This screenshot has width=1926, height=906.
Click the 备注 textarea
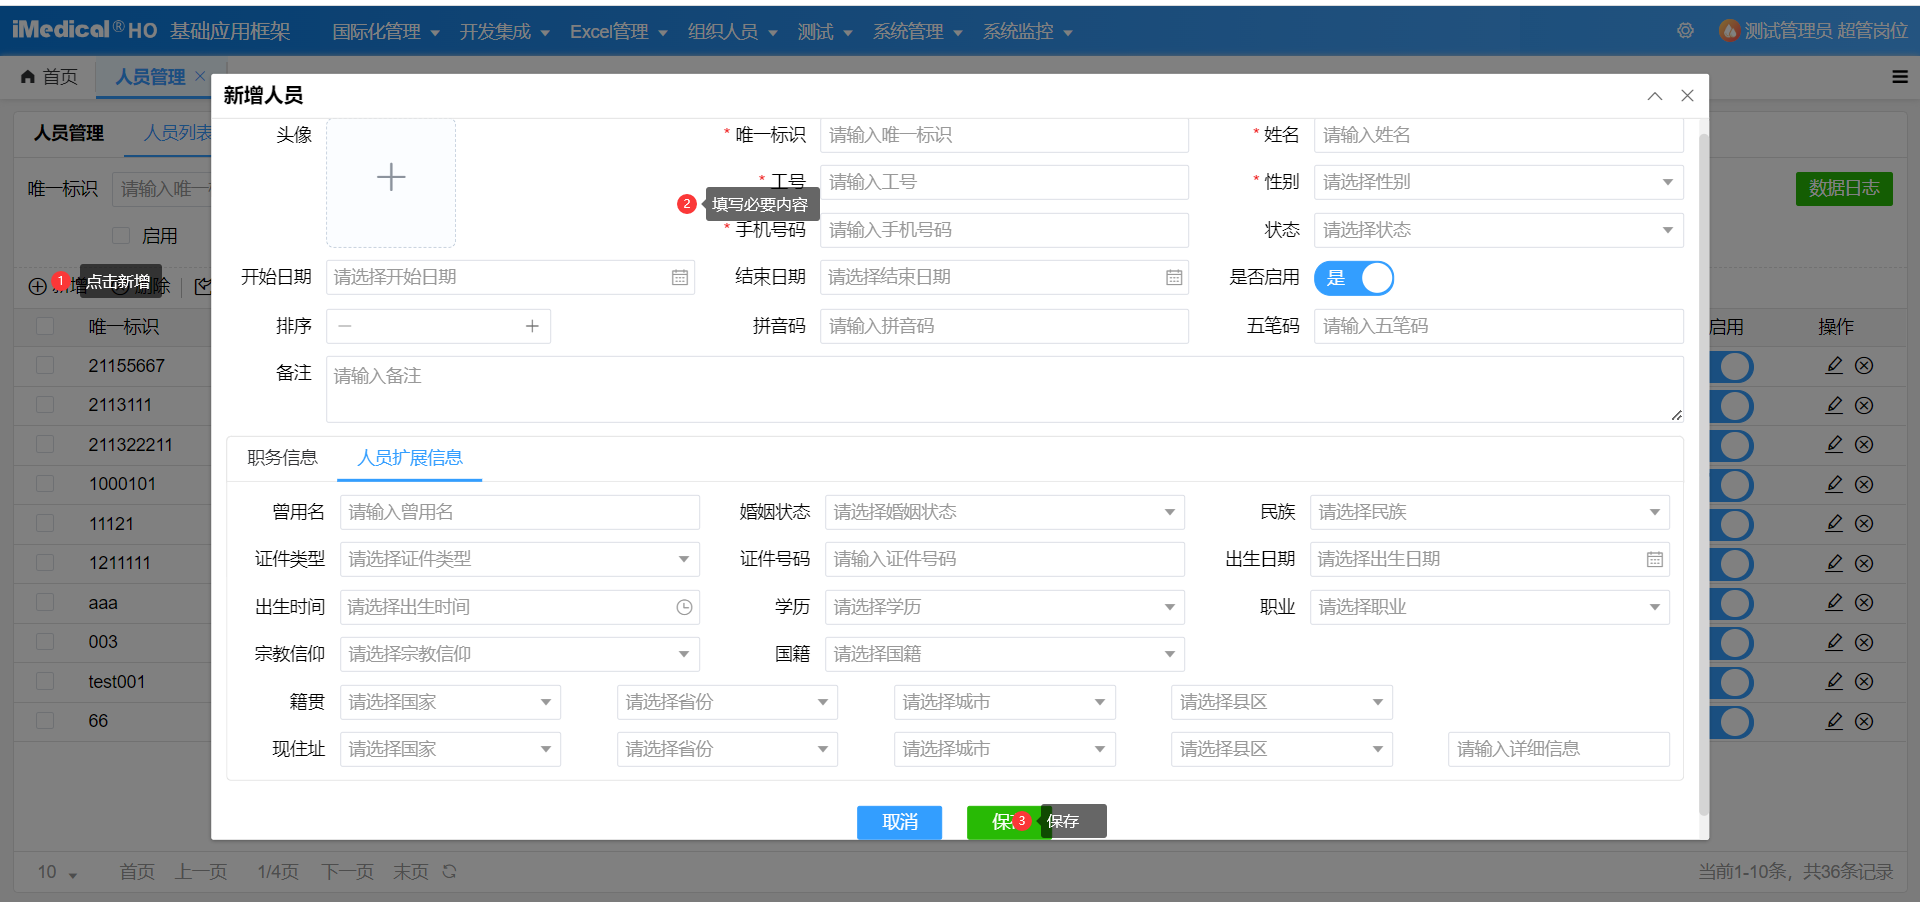1004,390
